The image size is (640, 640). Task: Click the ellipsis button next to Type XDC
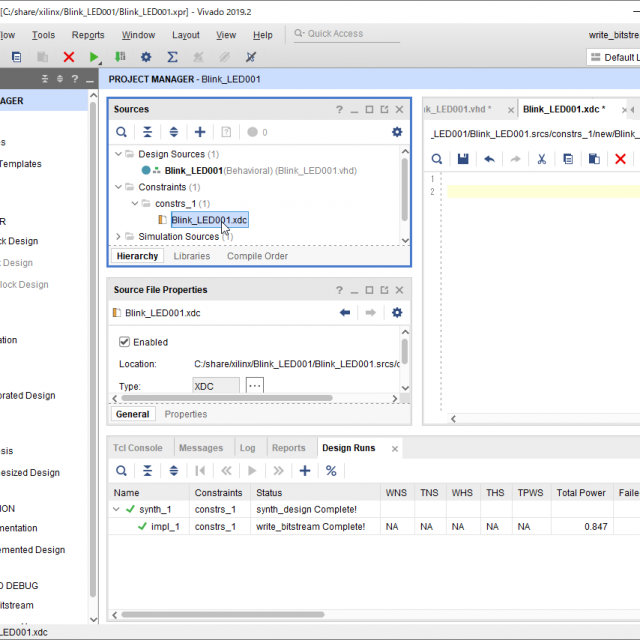point(255,386)
